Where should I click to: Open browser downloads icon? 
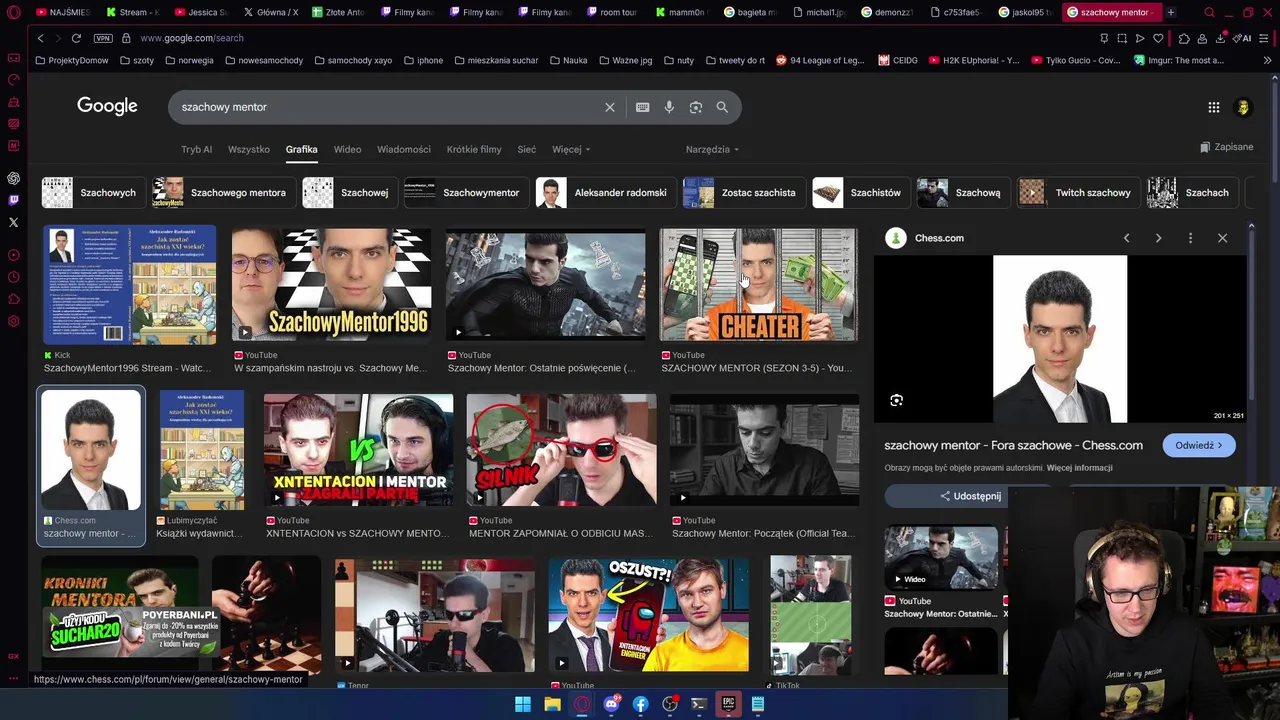[x=1221, y=38]
